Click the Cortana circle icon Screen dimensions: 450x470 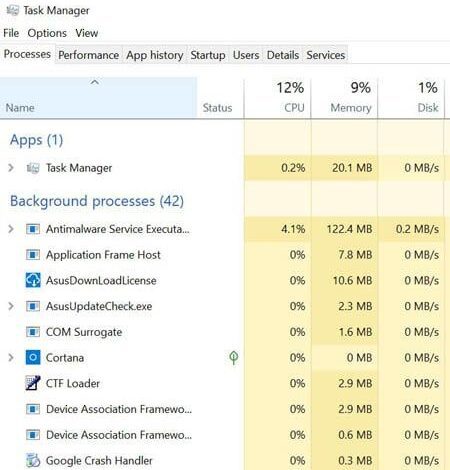tap(33, 357)
